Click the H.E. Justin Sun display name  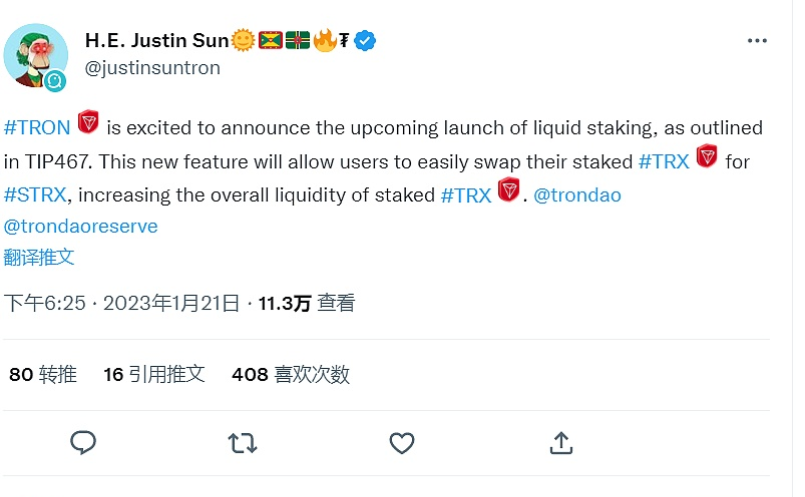[157, 41]
